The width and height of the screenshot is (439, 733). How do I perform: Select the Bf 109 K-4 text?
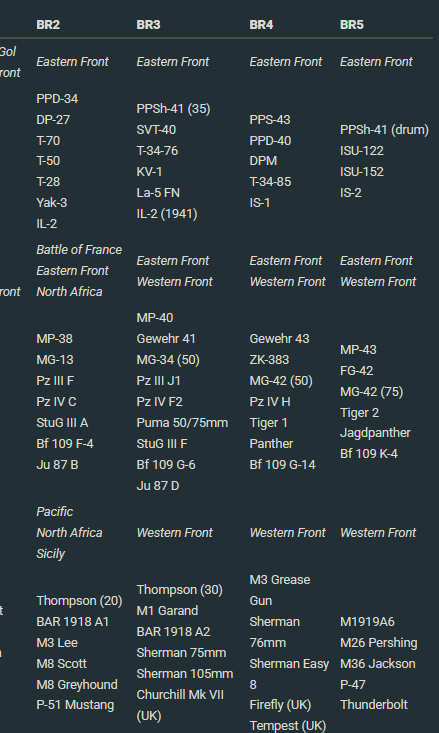pyautogui.click(x=369, y=453)
